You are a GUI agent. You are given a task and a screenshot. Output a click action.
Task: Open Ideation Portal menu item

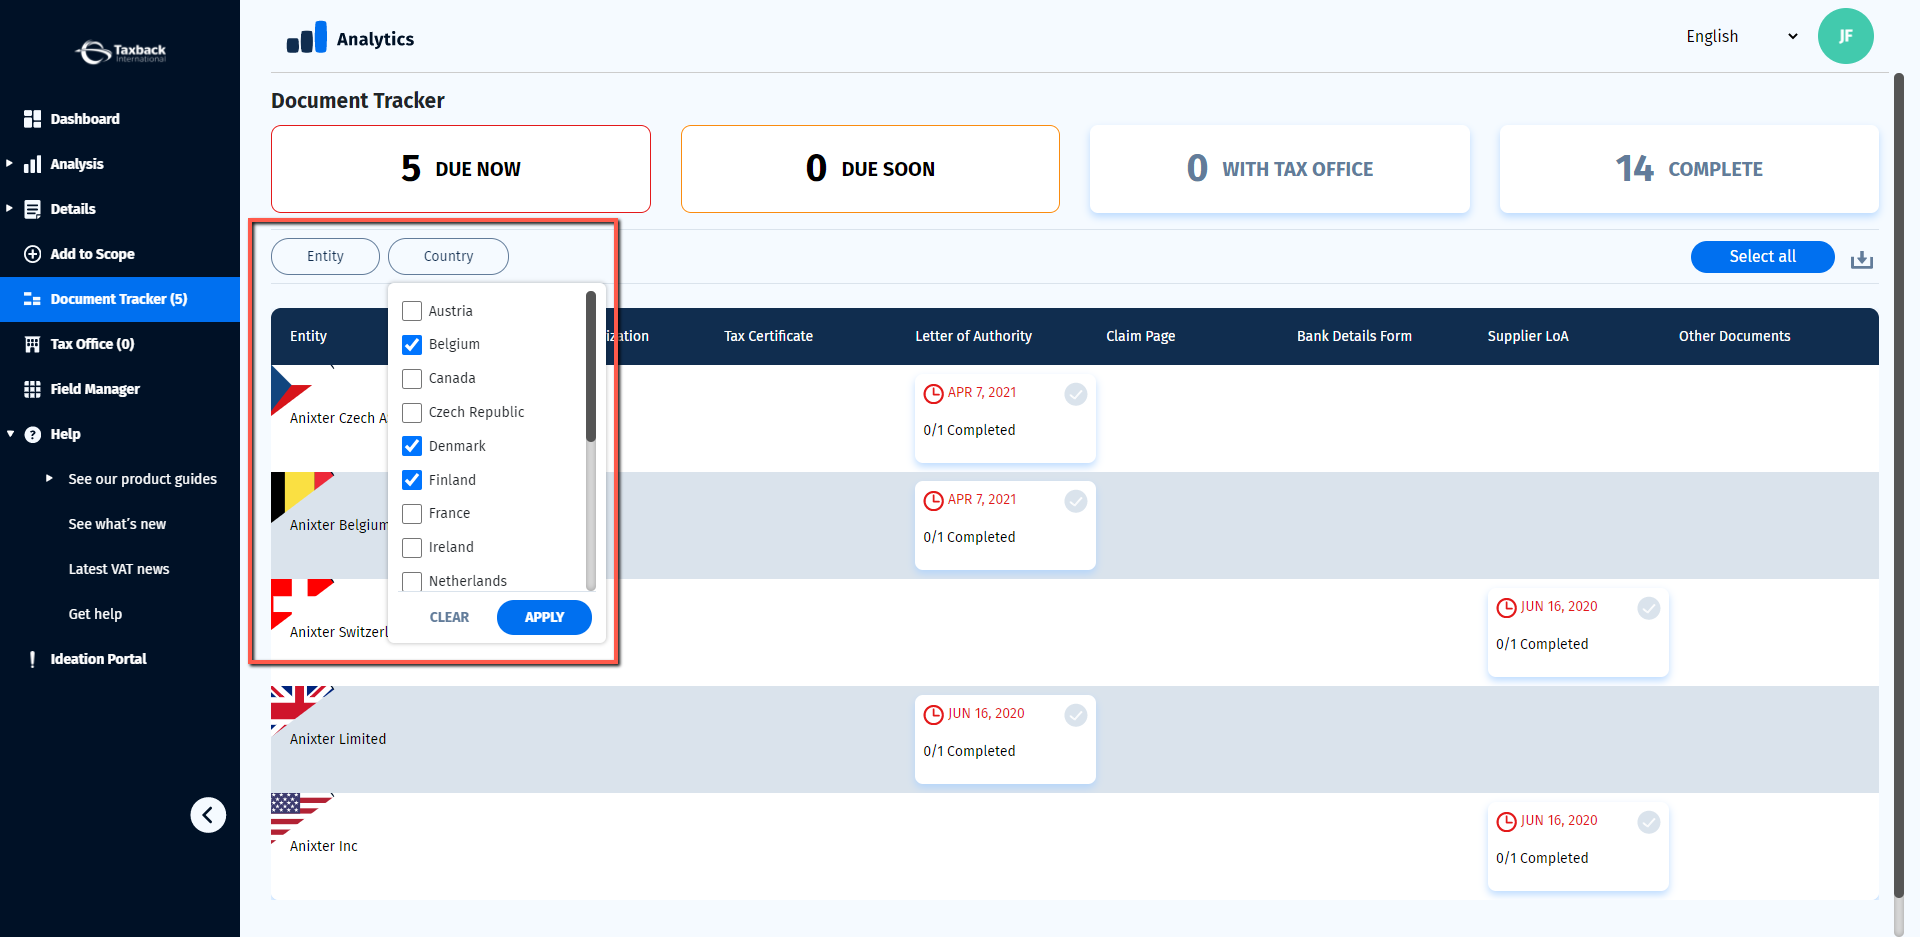coord(120,659)
